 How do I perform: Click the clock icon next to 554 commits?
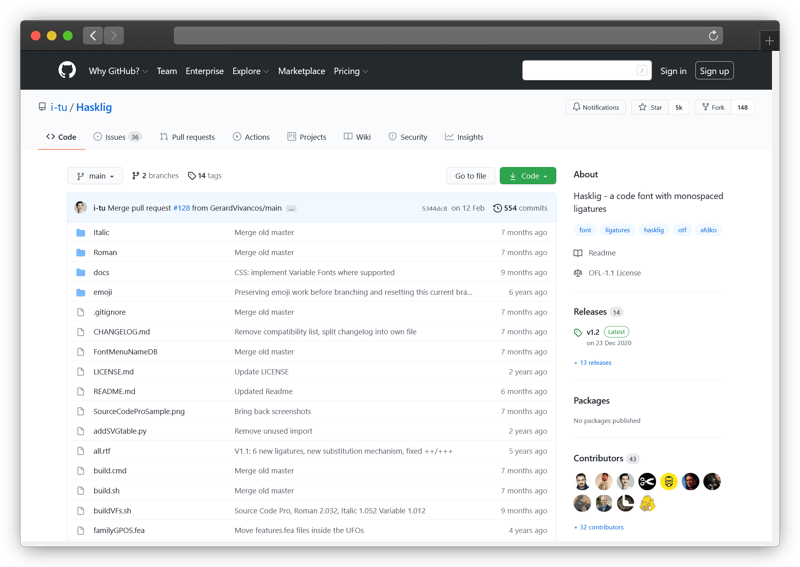pos(497,208)
